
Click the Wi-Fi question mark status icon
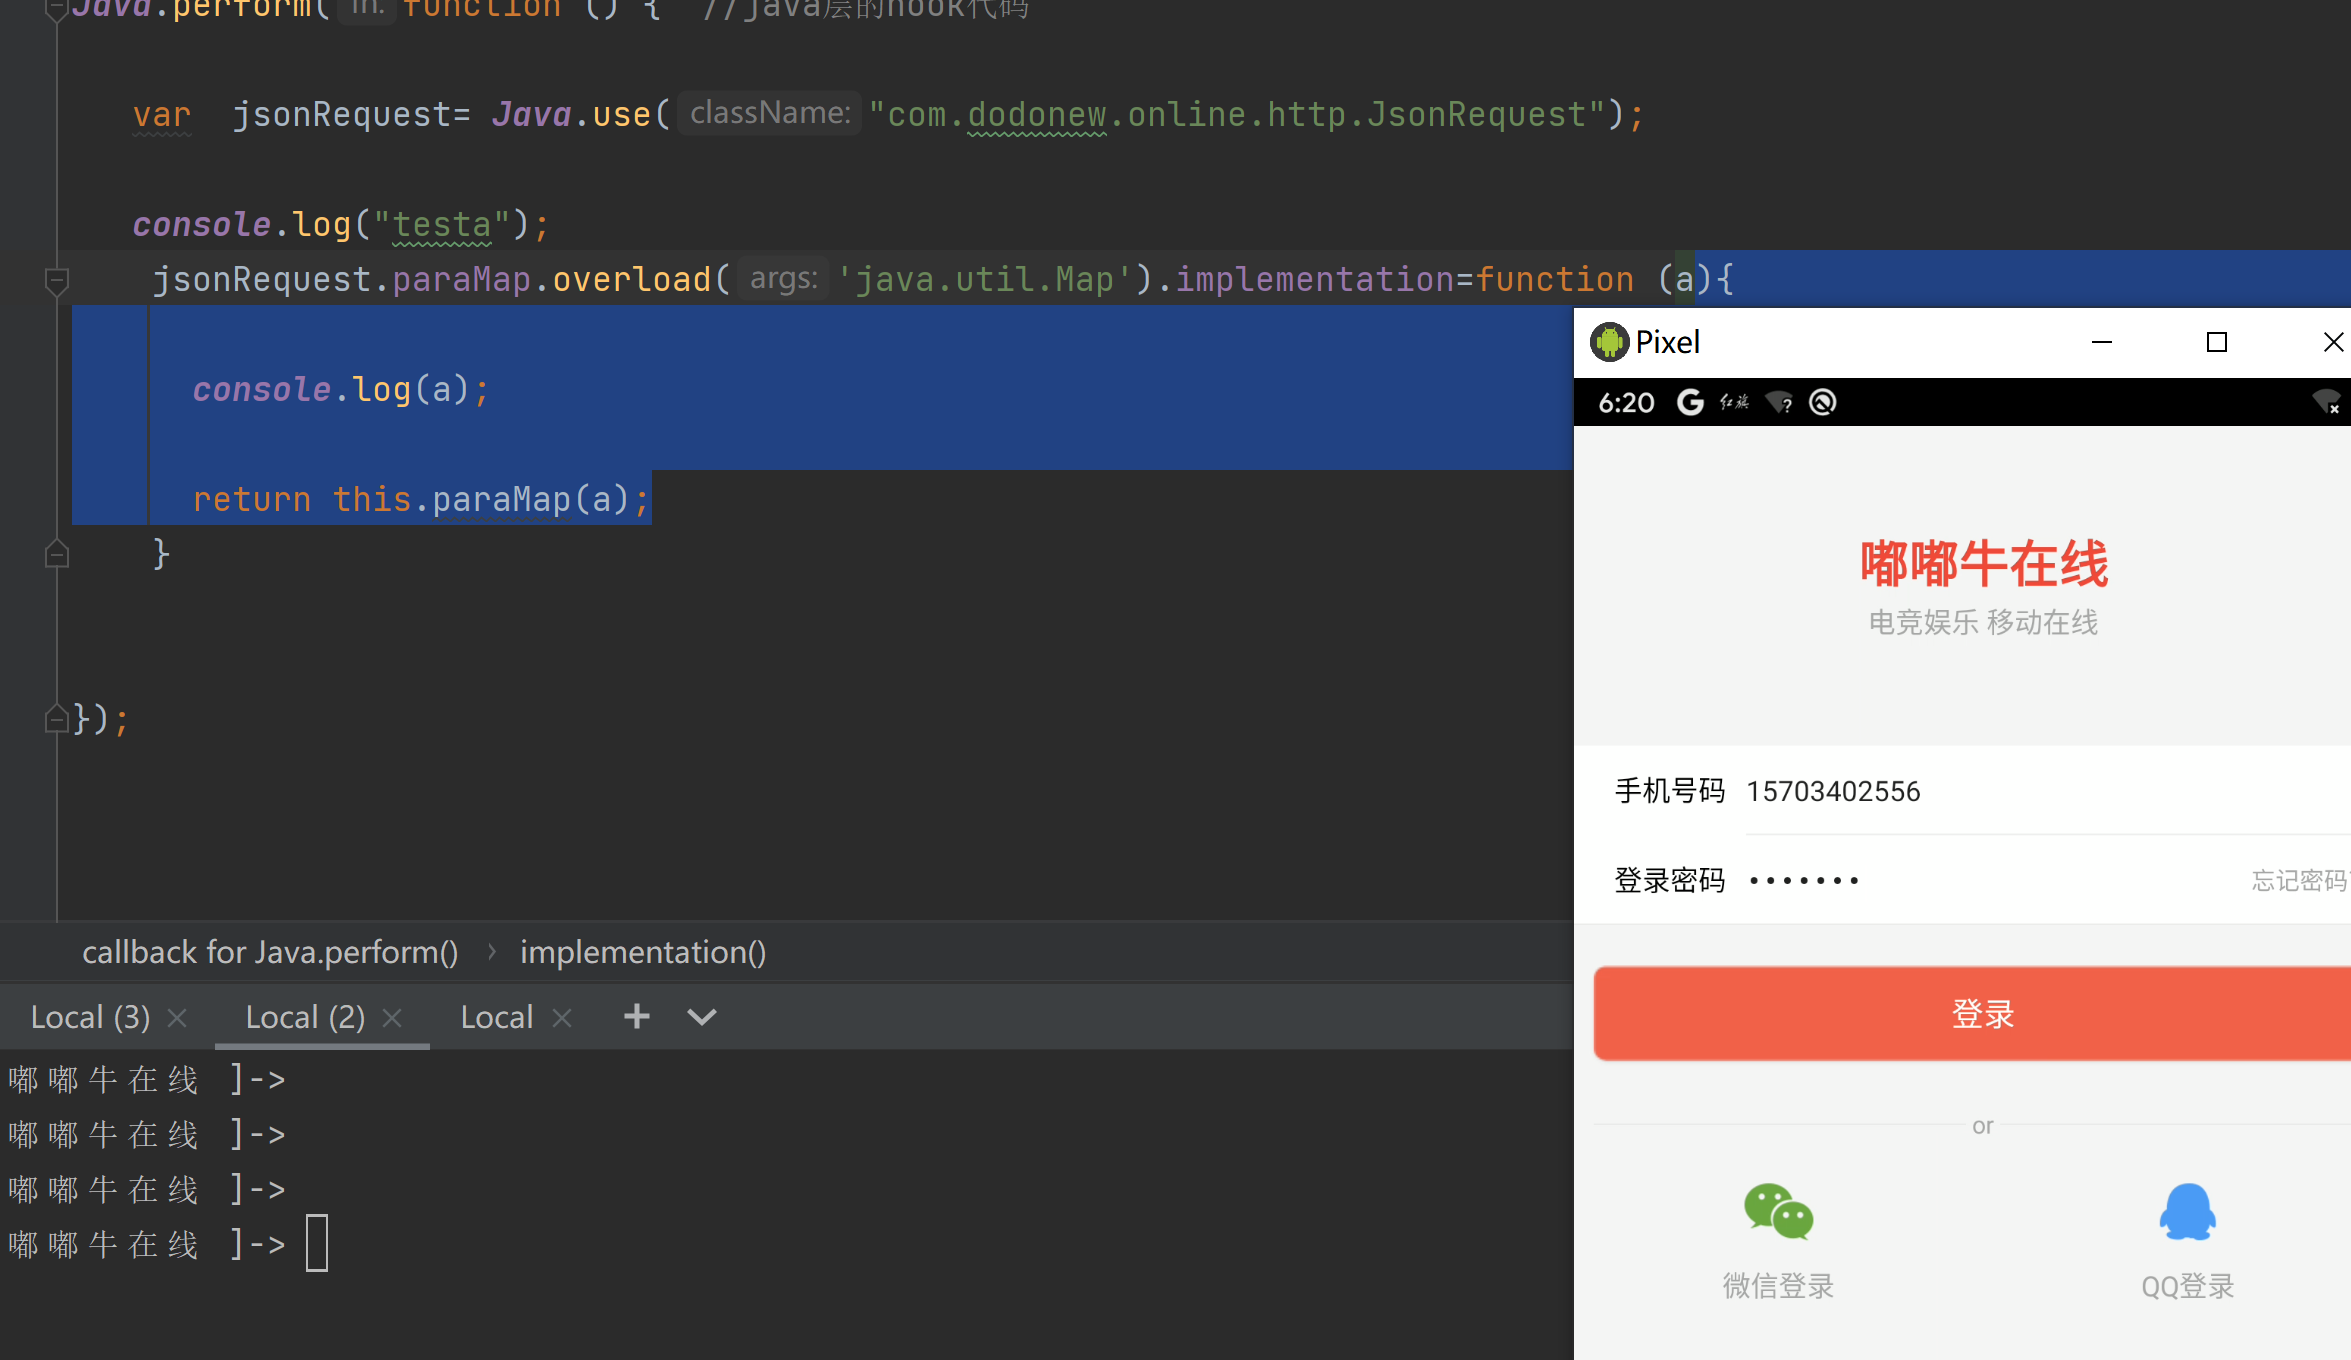pos(1779,402)
